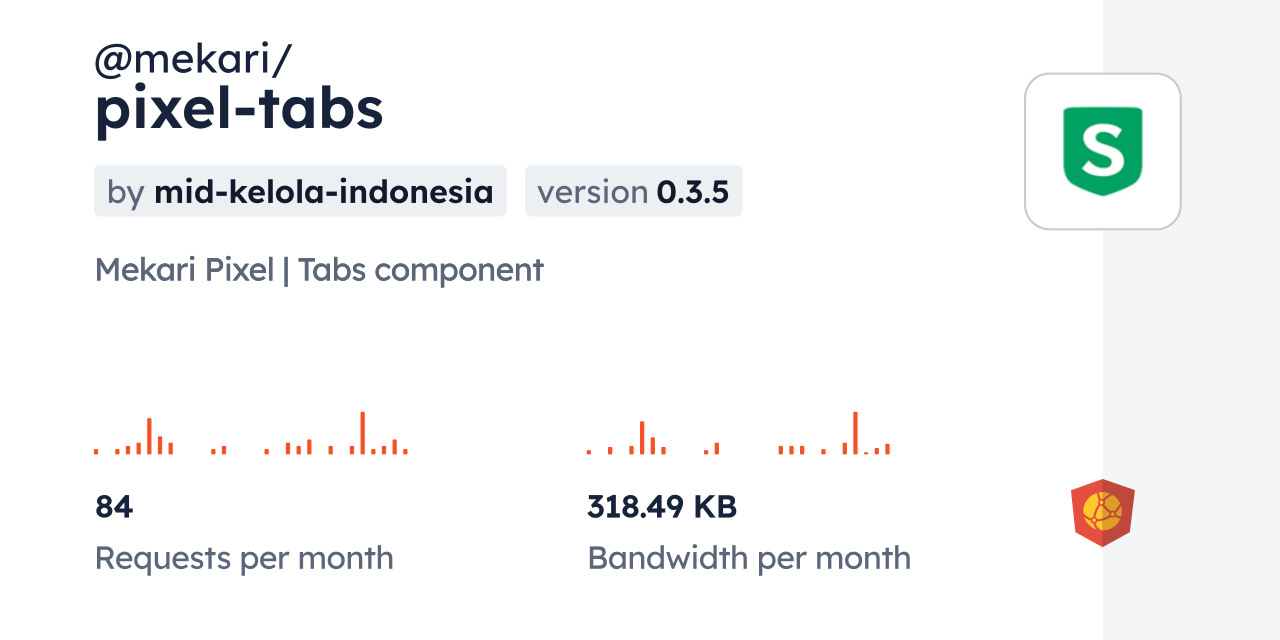The height and width of the screenshot is (640, 1280).
Task: Click the version 0.3.5 badge
Action: 633,191
